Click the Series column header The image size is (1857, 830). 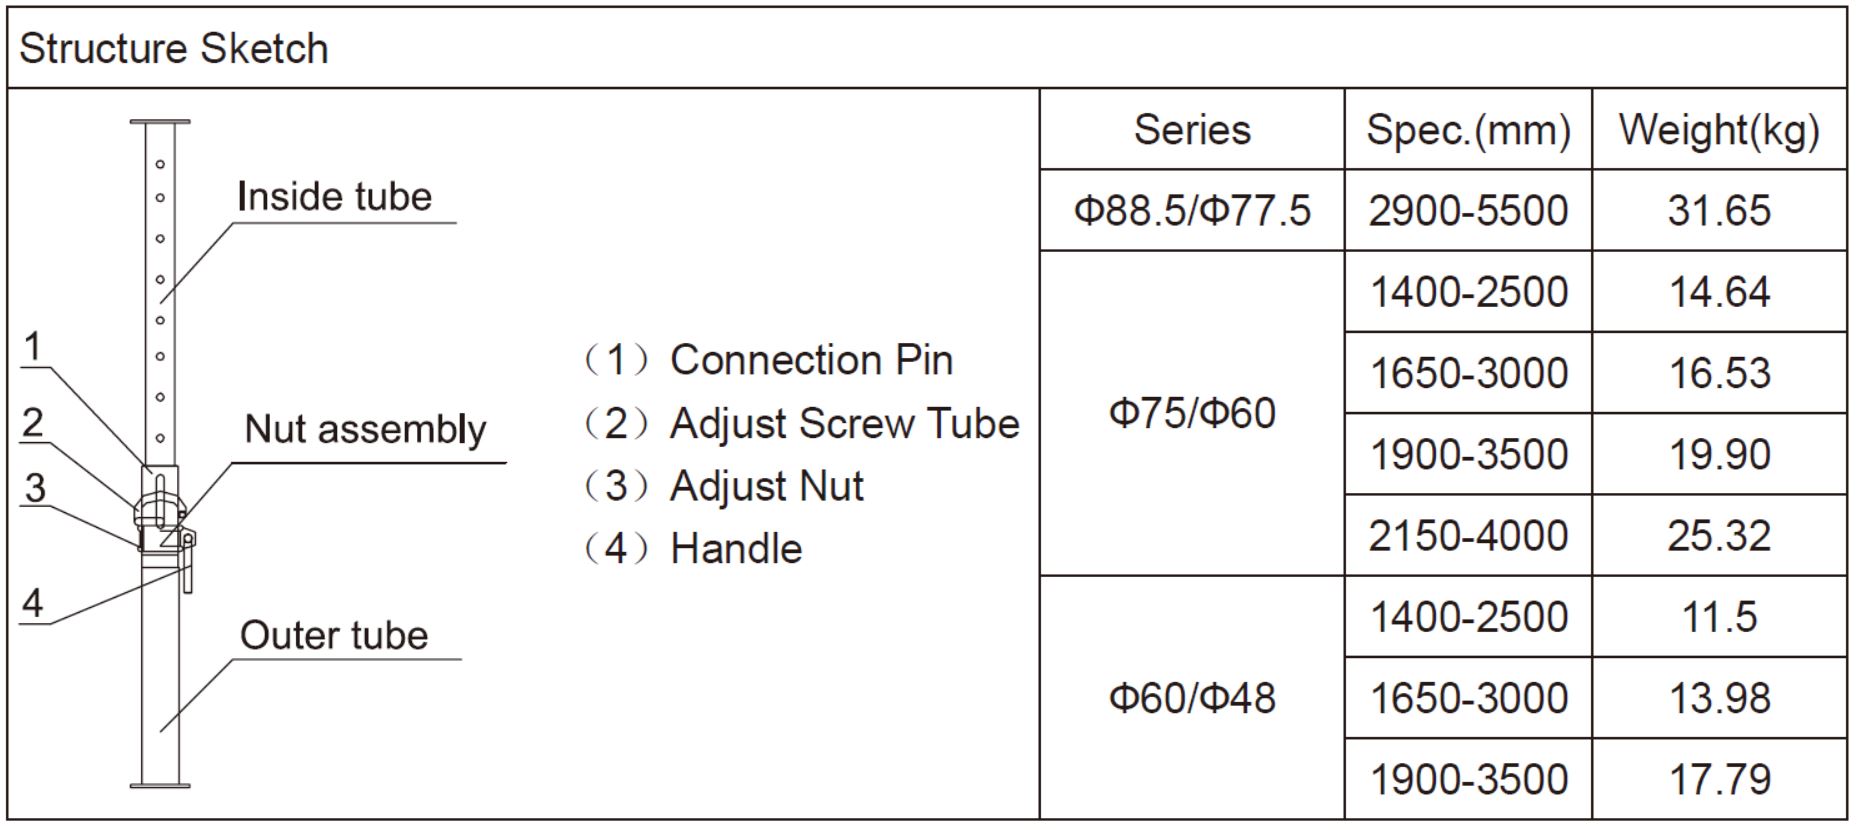pyautogui.click(x=1192, y=130)
